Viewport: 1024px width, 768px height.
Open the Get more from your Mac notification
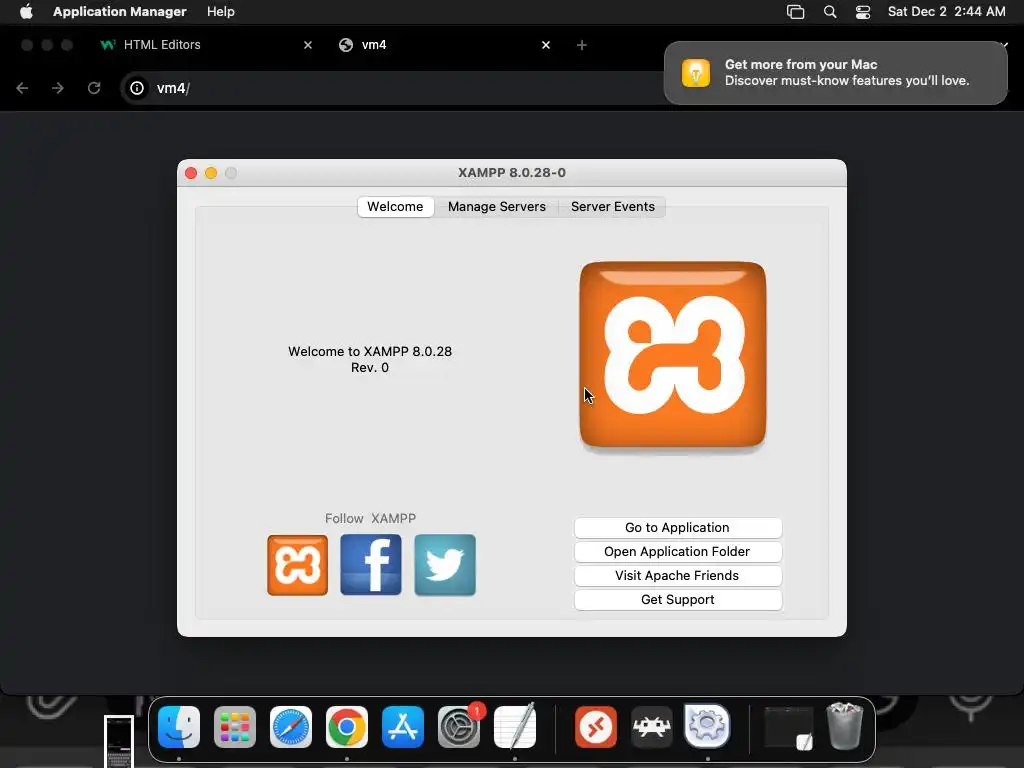click(835, 72)
